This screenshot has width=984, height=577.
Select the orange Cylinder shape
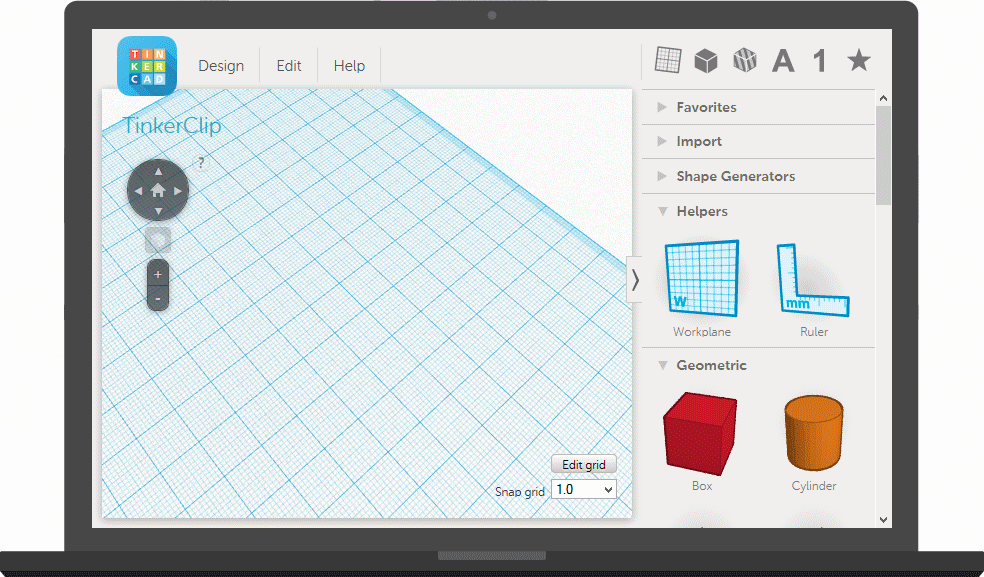[813, 432]
